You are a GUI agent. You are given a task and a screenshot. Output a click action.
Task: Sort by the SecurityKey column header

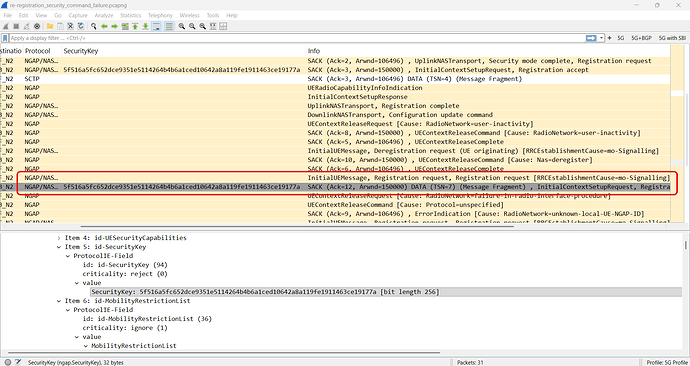click(x=184, y=51)
